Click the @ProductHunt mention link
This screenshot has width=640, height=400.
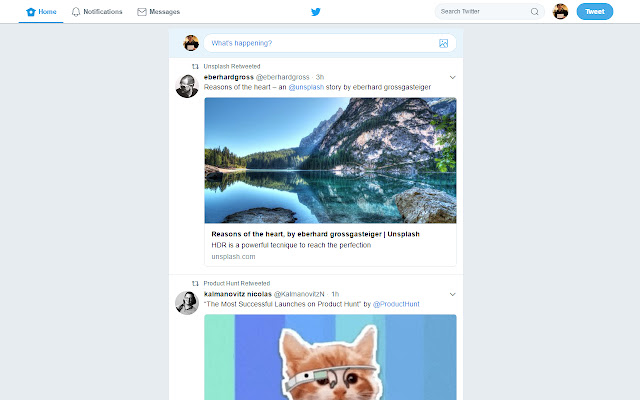click(x=396, y=304)
